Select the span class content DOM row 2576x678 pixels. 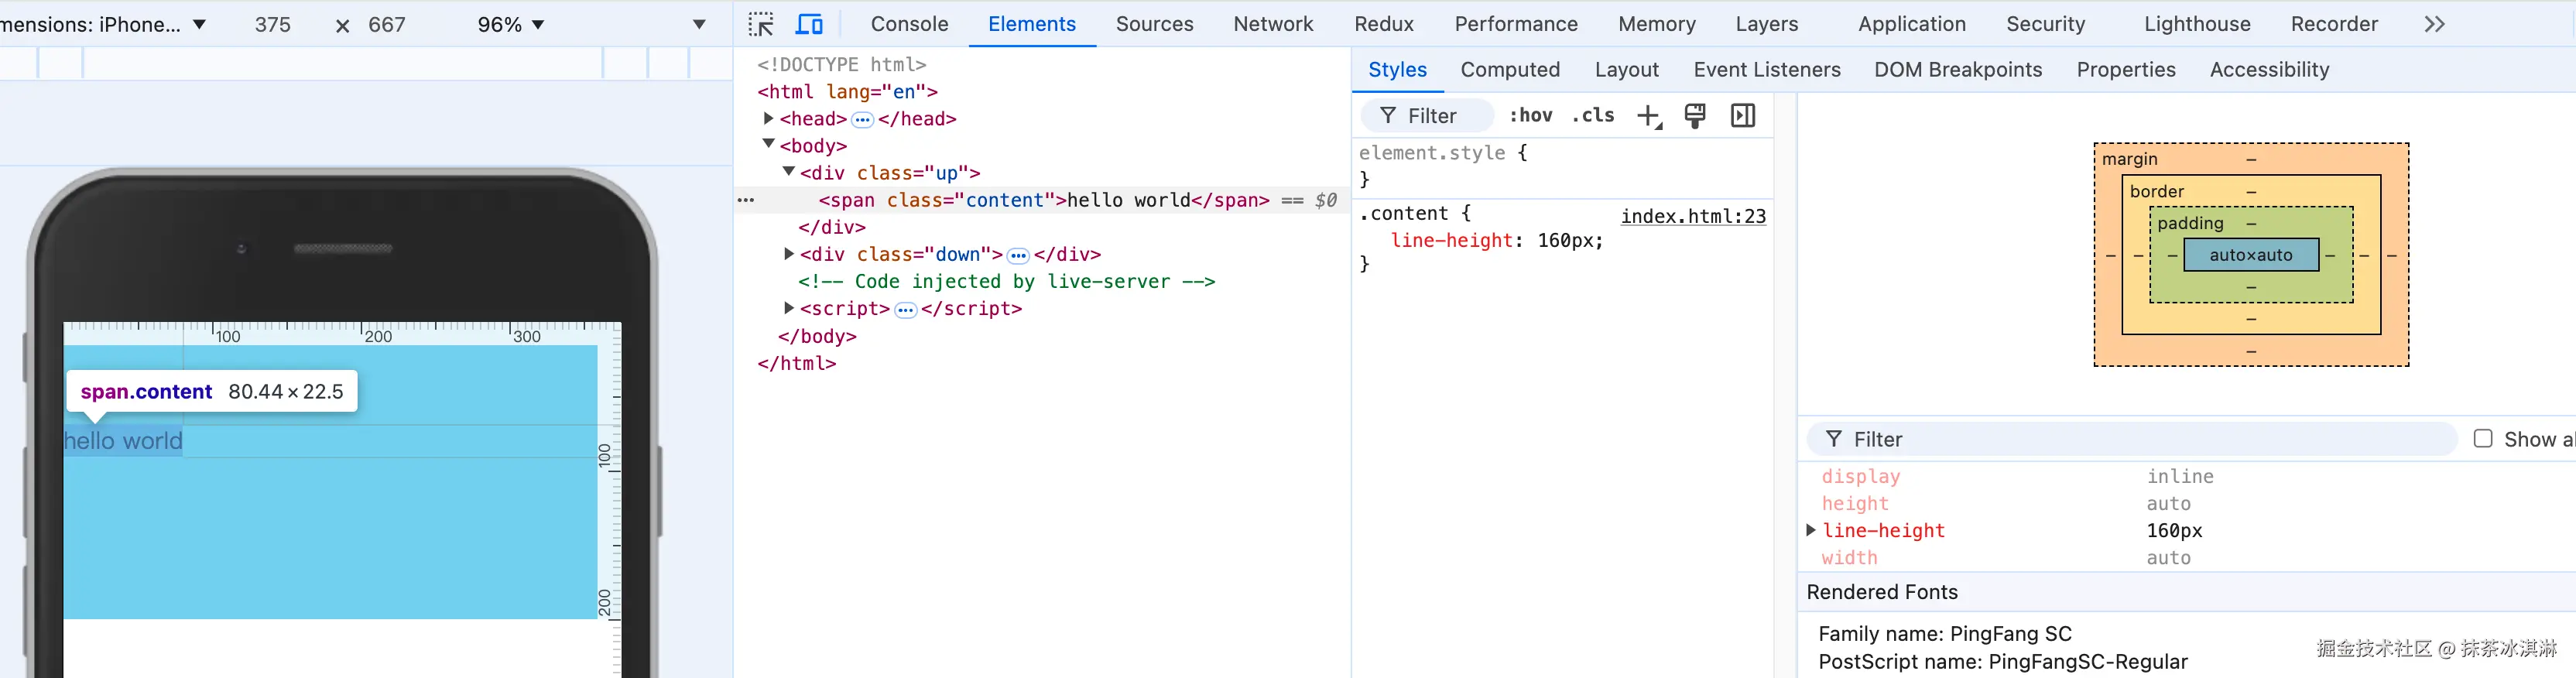1043,200
